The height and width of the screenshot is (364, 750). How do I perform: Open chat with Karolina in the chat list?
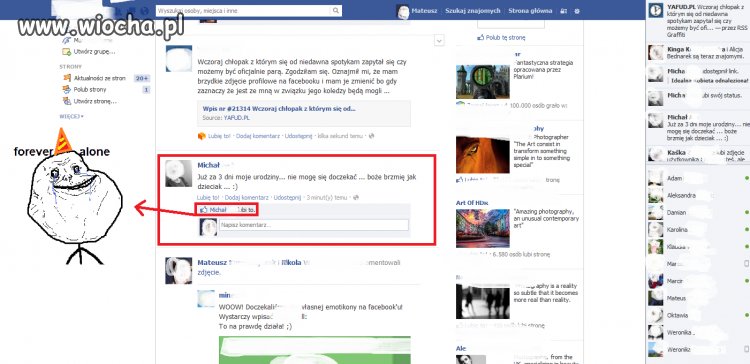tap(697, 230)
